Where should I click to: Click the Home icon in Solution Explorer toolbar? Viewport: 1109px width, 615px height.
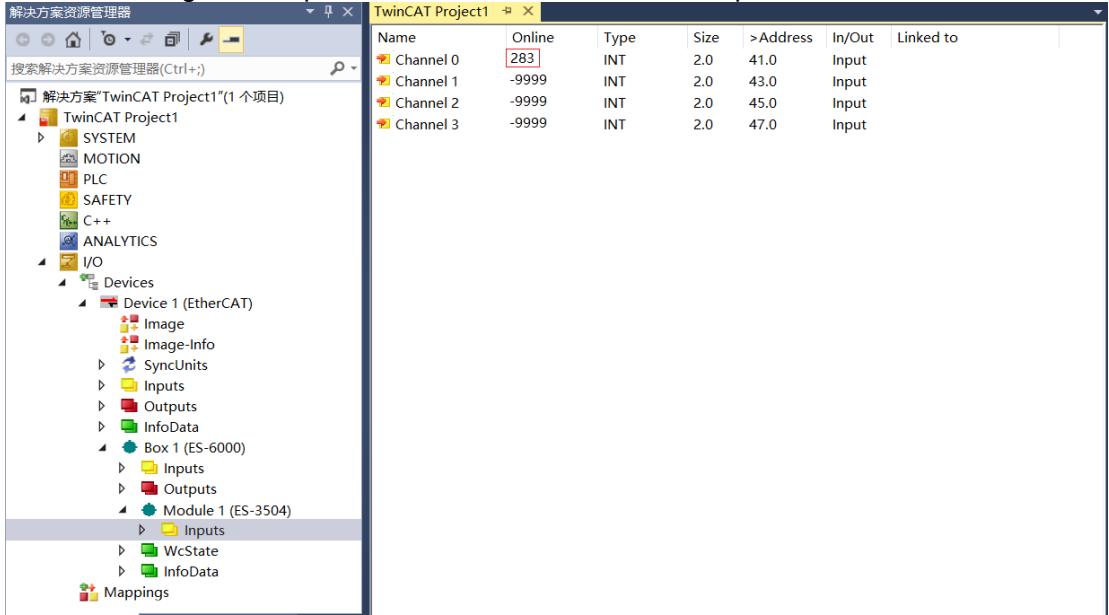(73, 40)
